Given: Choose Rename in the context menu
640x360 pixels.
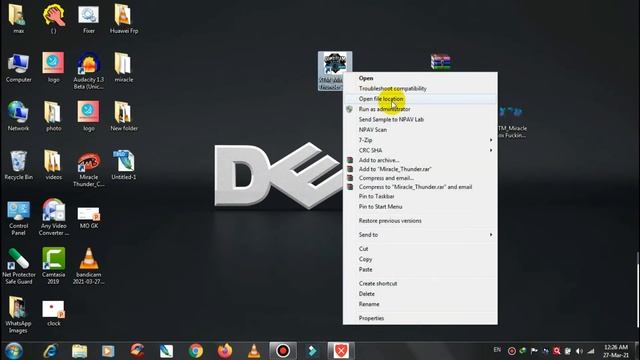Looking at the screenshot, I should coord(420,304).
